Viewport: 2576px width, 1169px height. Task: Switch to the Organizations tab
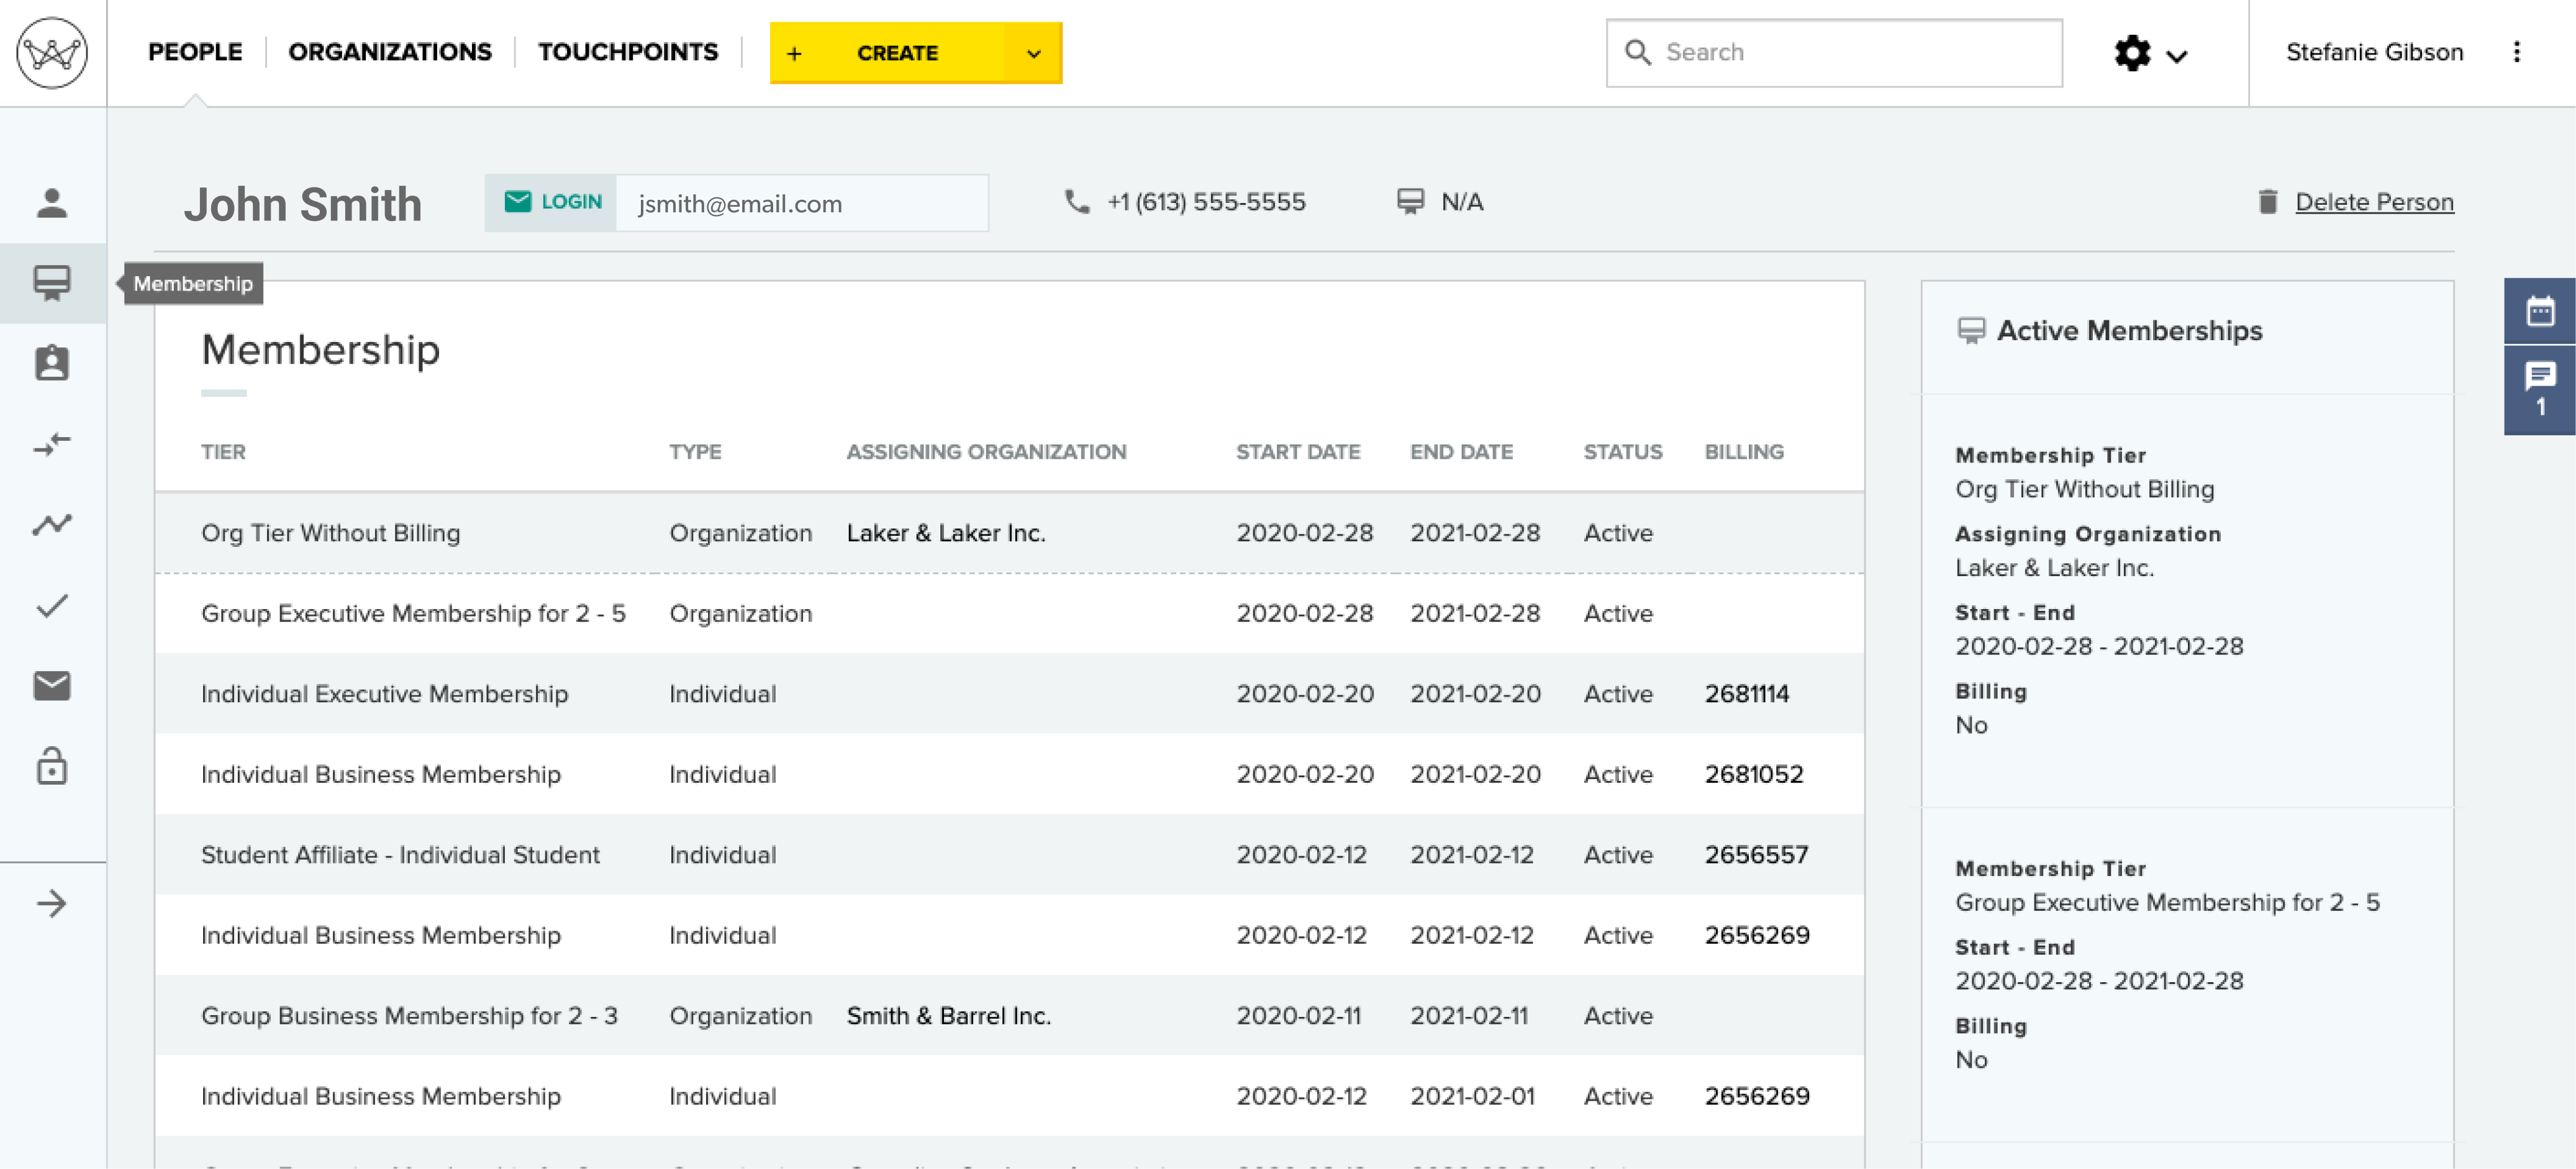click(389, 52)
